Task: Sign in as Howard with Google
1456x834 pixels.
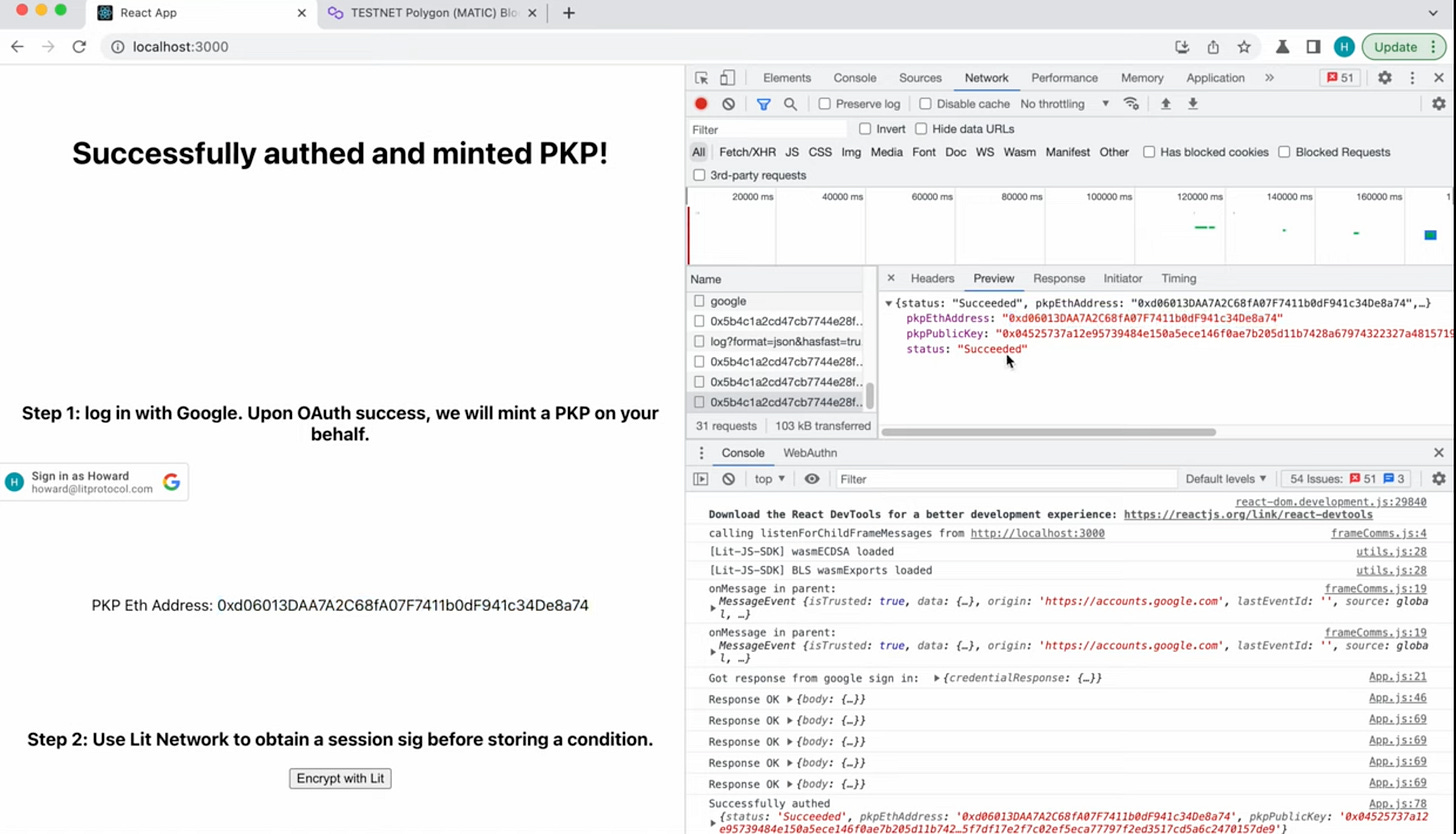Action: tap(94, 482)
